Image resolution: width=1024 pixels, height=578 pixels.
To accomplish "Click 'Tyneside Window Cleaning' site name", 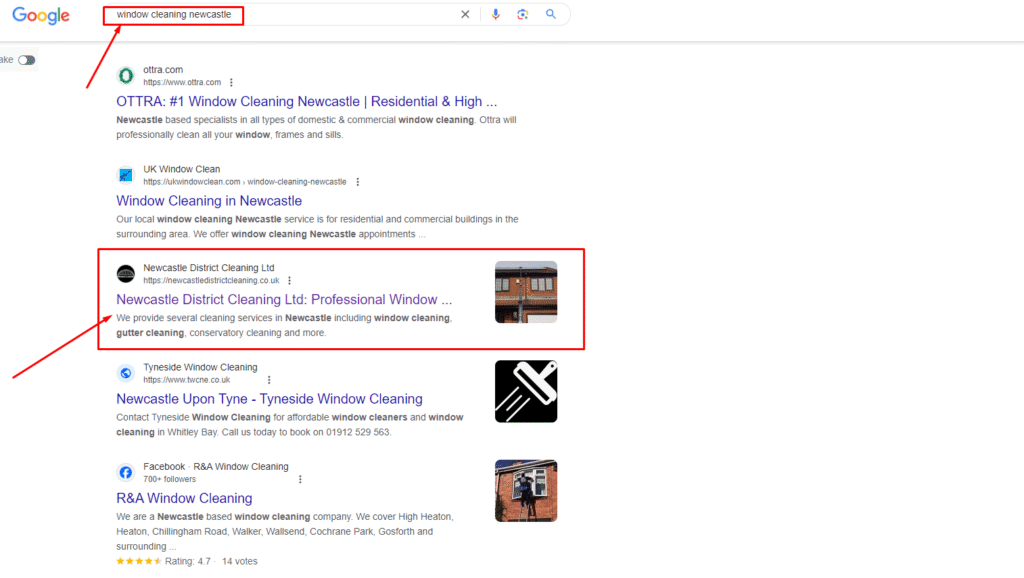I will click(200, 367).
